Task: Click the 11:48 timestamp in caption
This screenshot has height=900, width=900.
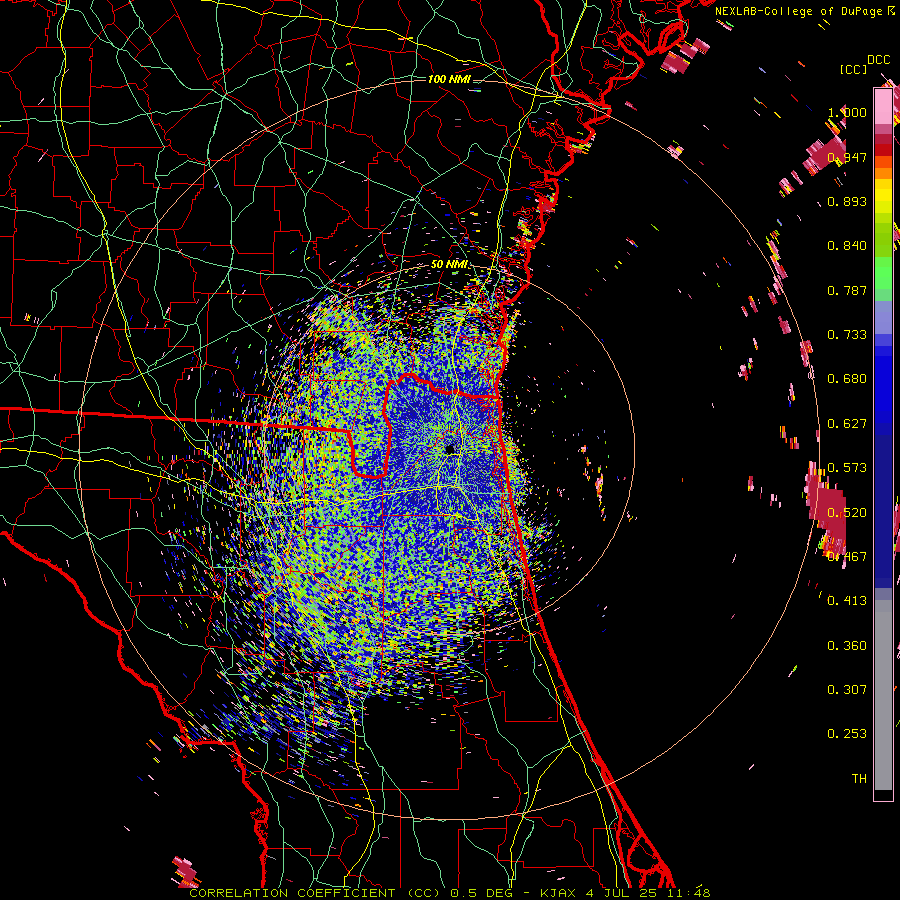Action: pos(690,893)
